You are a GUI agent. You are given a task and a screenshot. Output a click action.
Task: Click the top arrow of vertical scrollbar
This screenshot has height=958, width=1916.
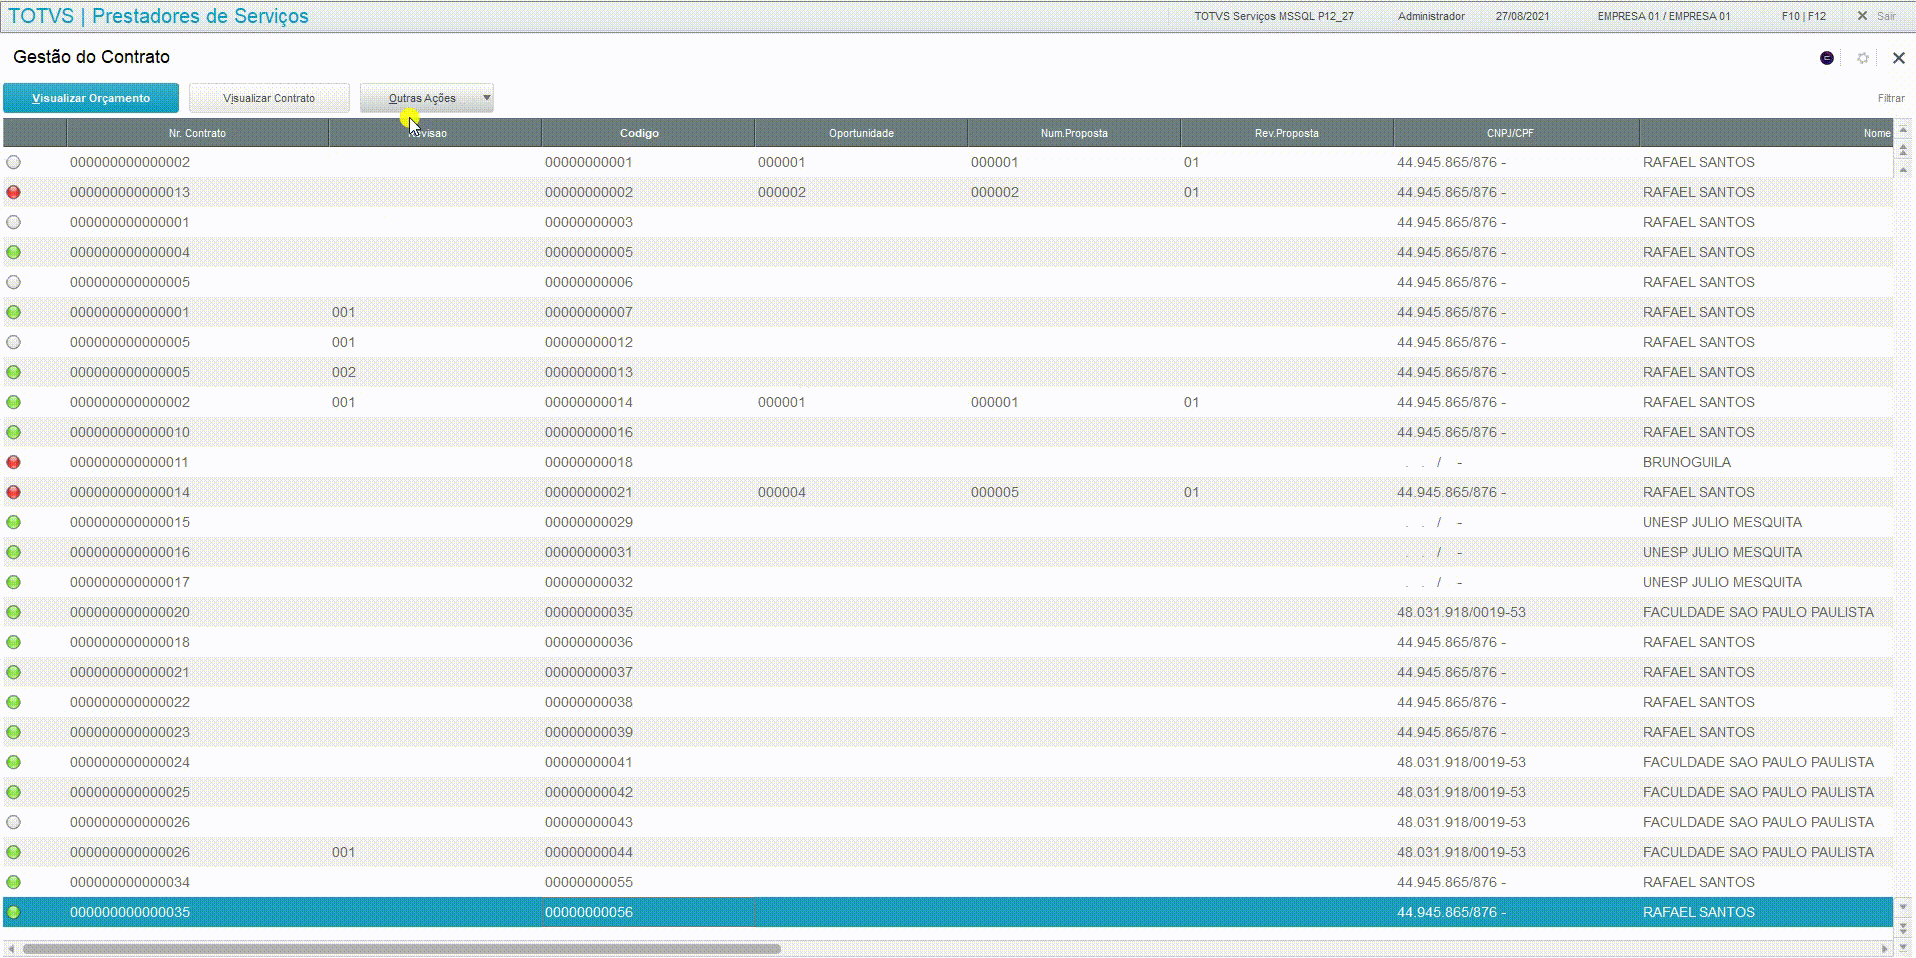[x=1903, y=130]
